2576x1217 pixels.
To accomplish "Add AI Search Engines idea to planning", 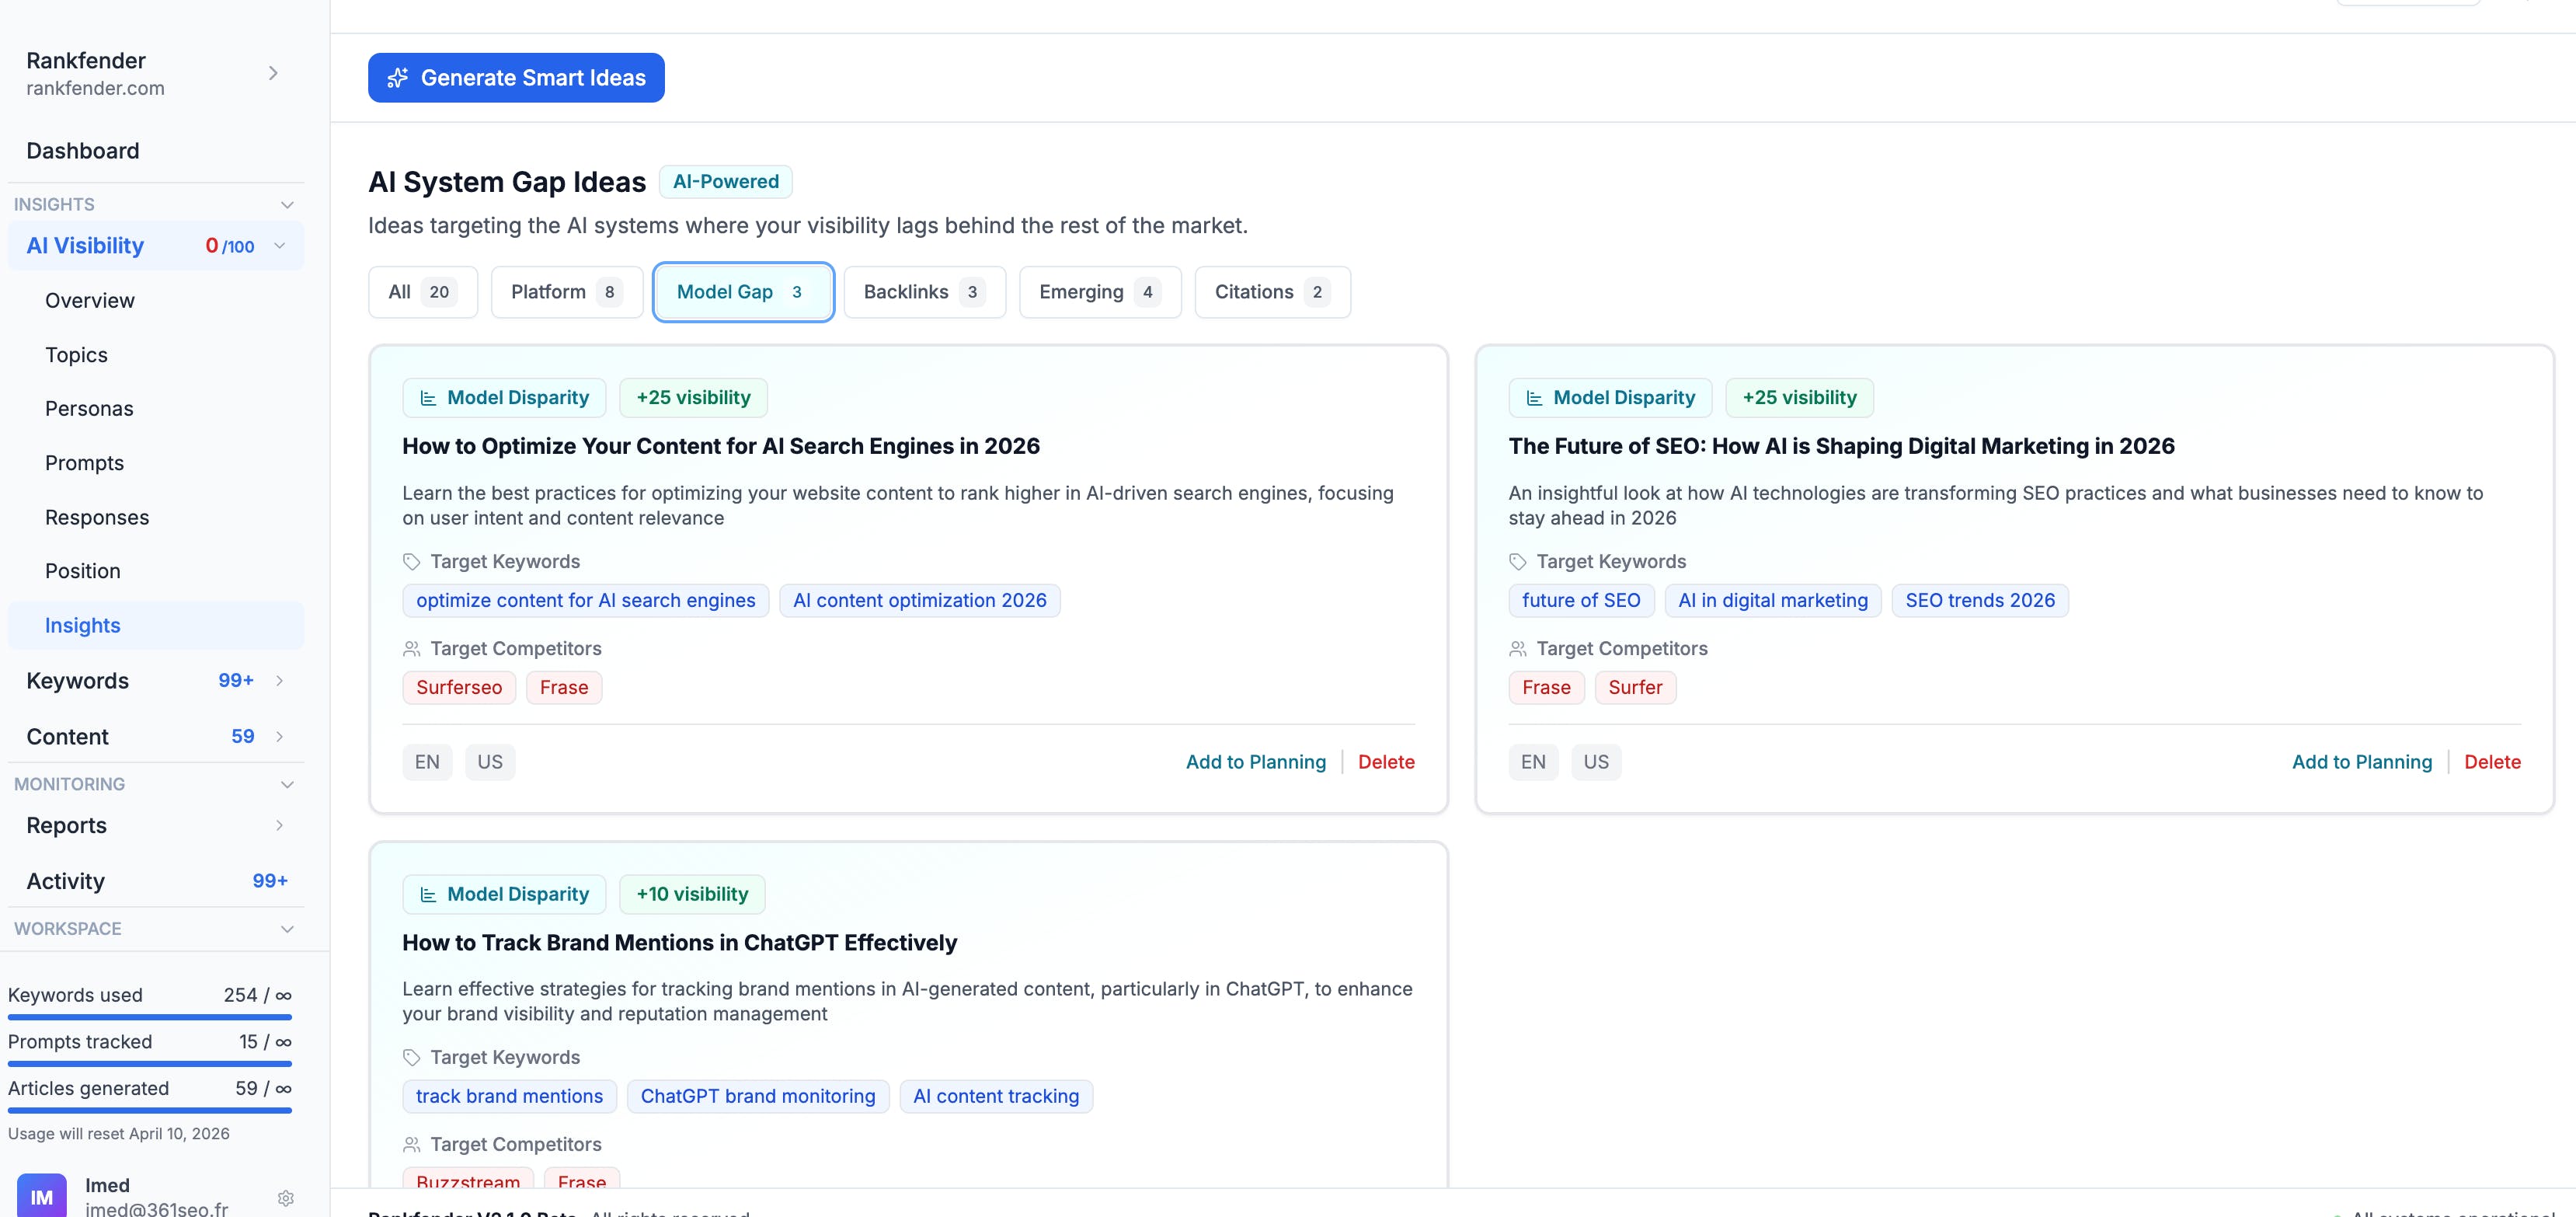I will [x=1255, y=762].
